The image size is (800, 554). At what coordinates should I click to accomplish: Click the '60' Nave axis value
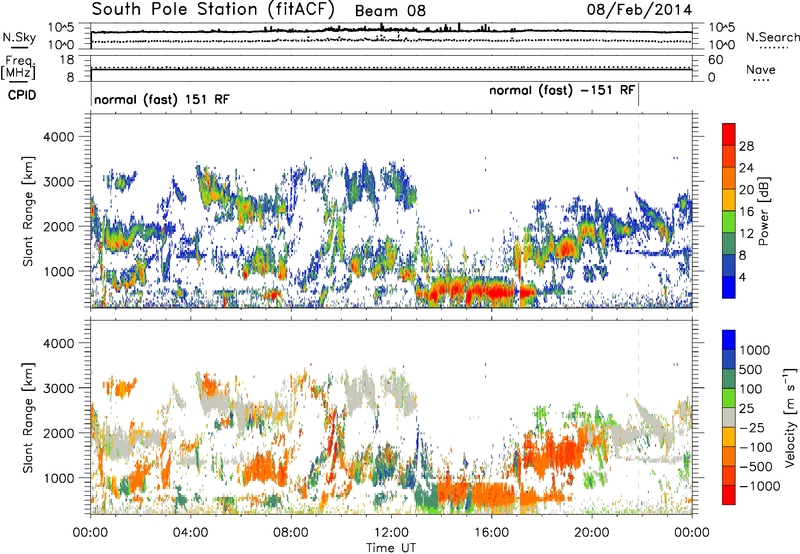pyautogui.click(x=716, y=60)
